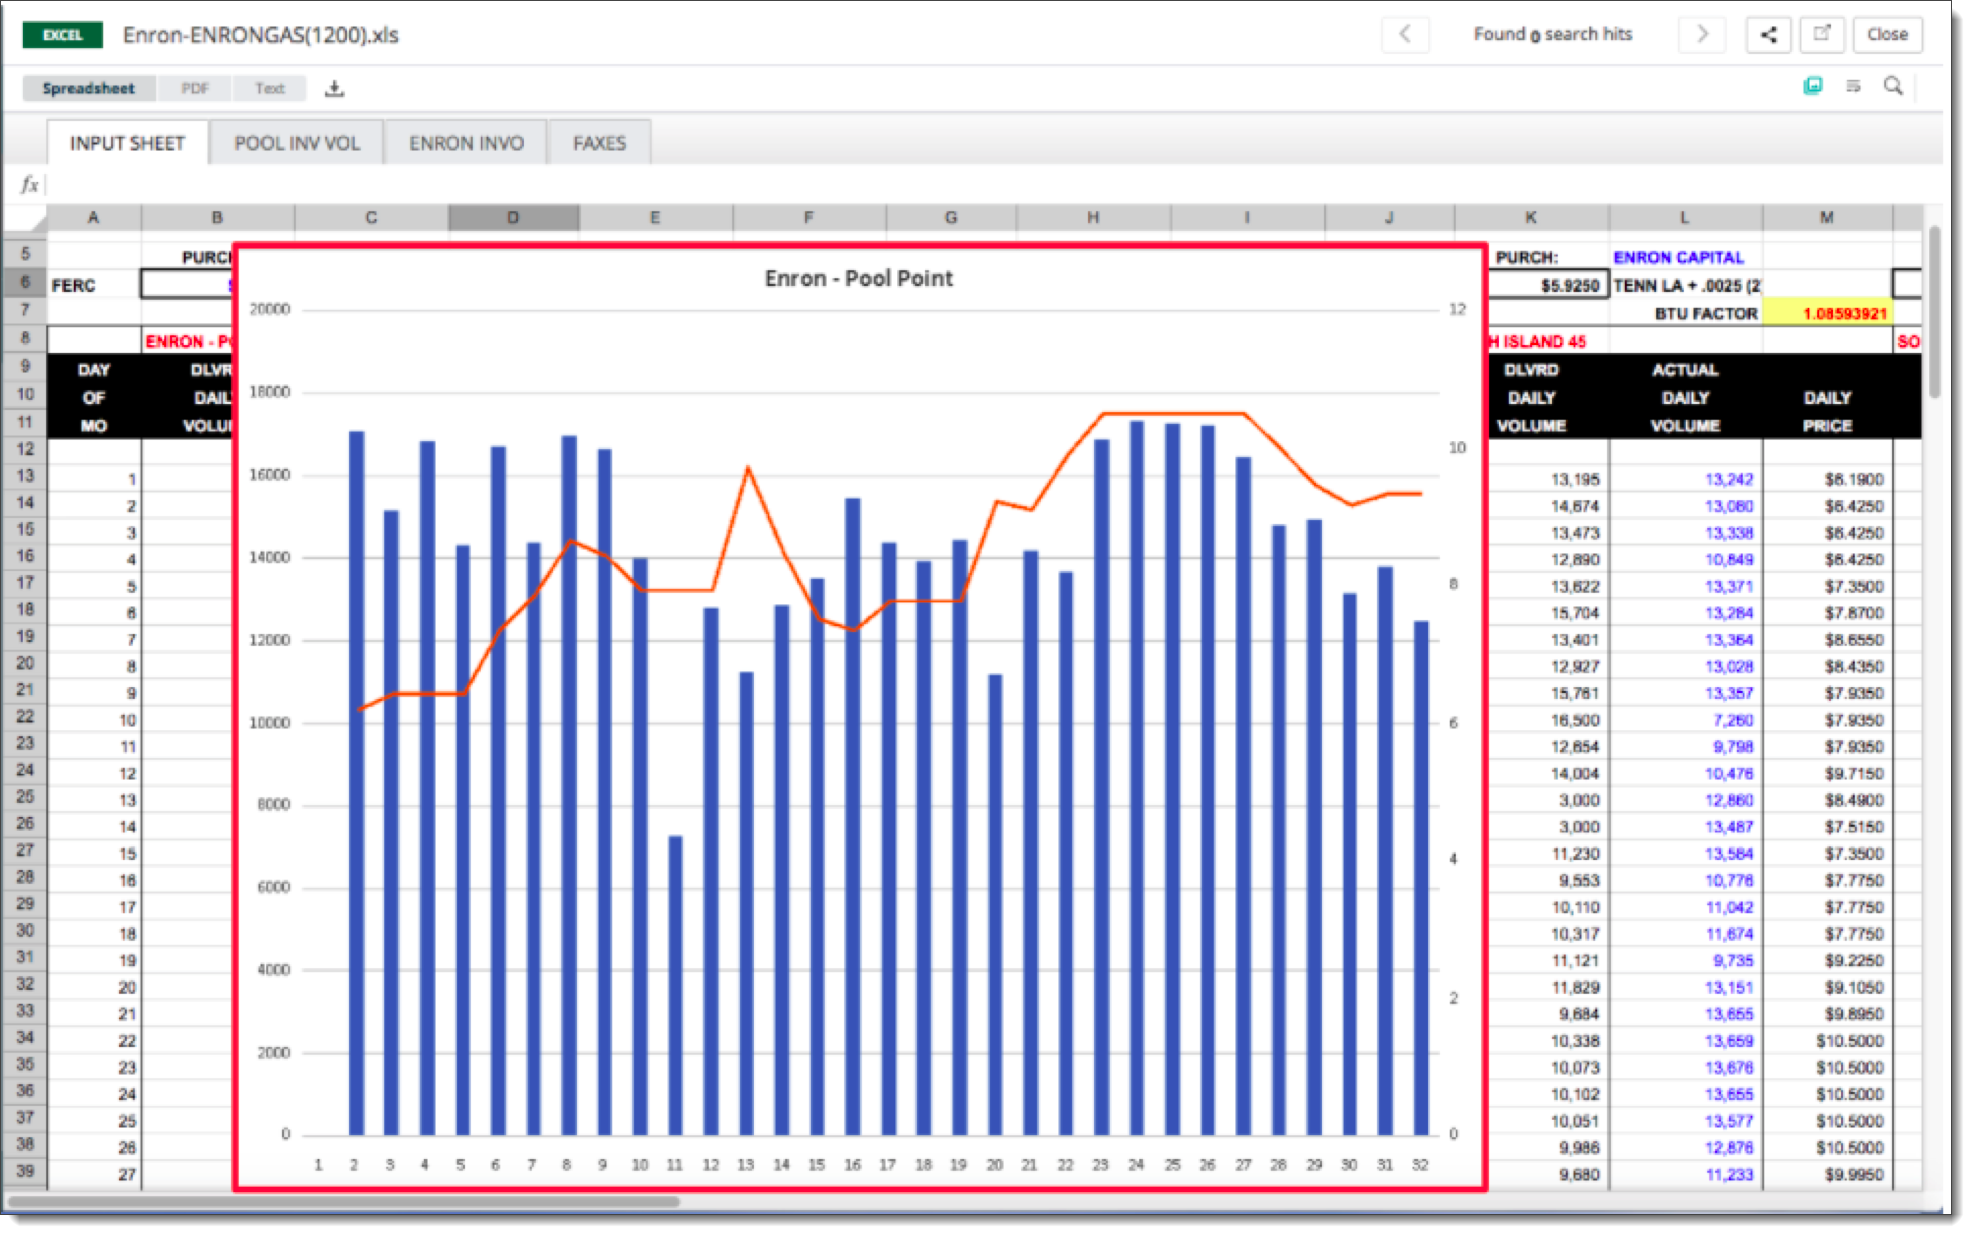1972x1235 pixels.
Task: Open the FAXES sheet tab
Action: 599,143
